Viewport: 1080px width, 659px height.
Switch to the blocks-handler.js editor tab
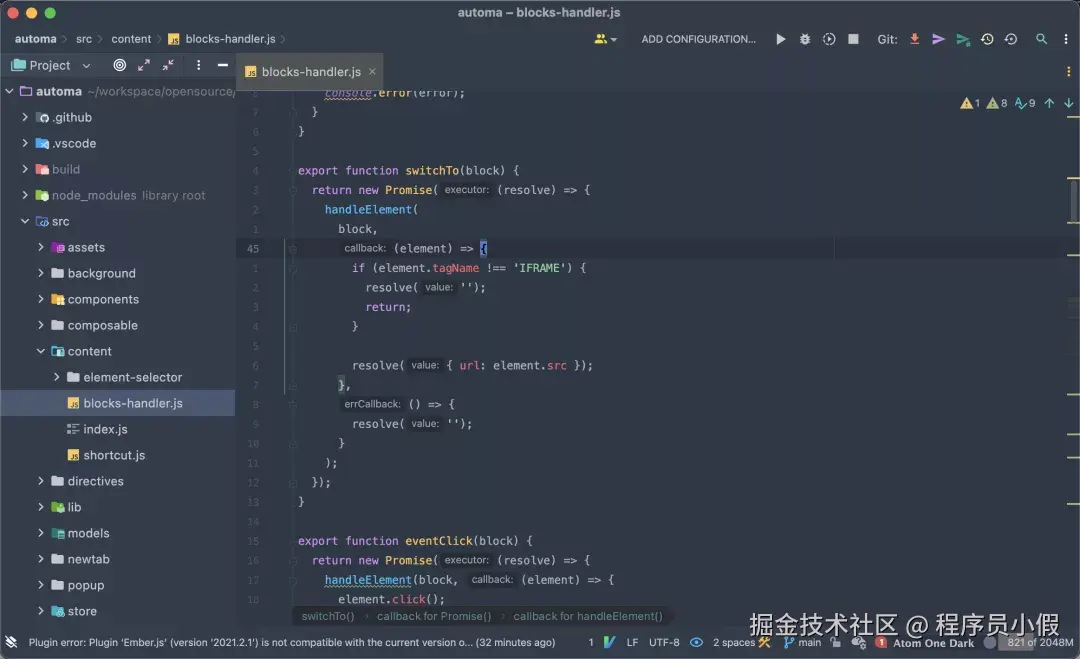(x=310, y=72)
